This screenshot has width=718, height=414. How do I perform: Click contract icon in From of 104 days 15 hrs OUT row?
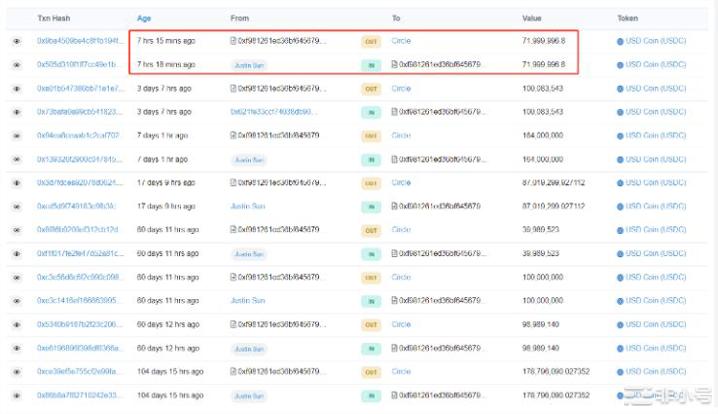(x=233, y=371)
